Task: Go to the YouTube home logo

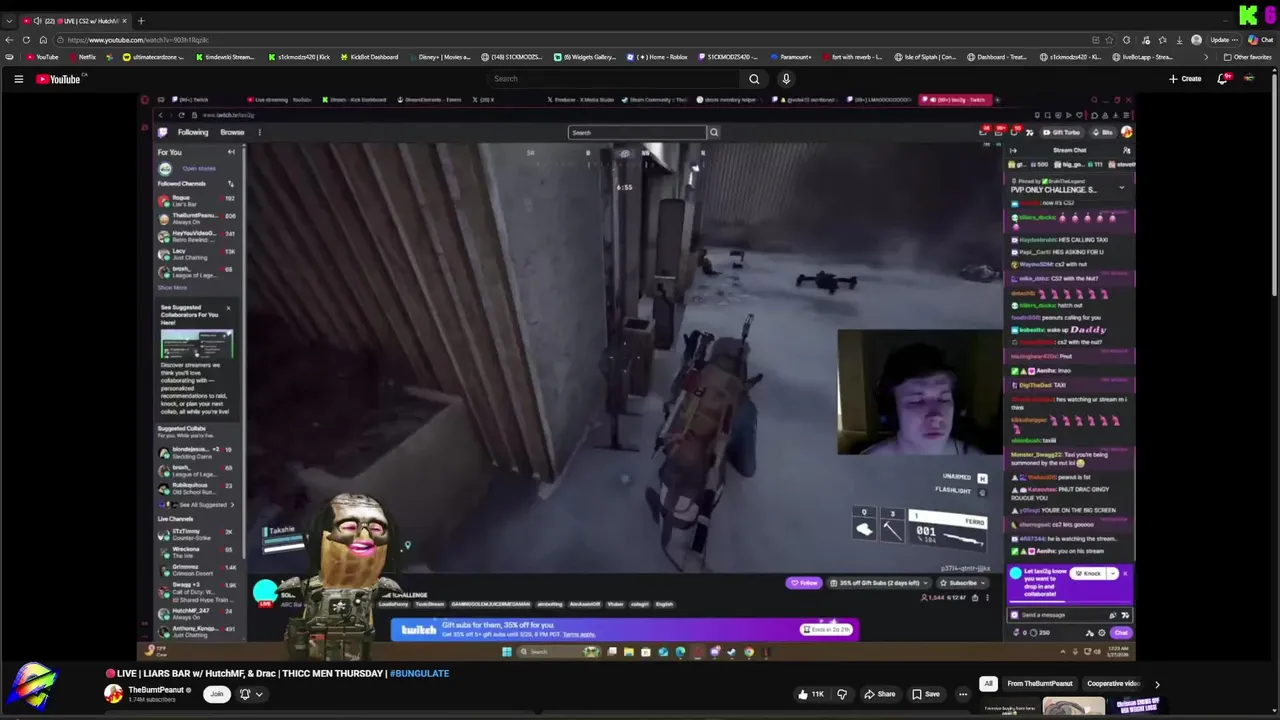Action: [58, 79]
